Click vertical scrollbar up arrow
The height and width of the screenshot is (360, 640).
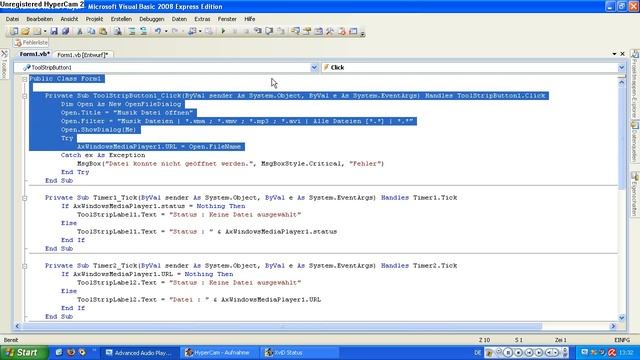(622, 82)
